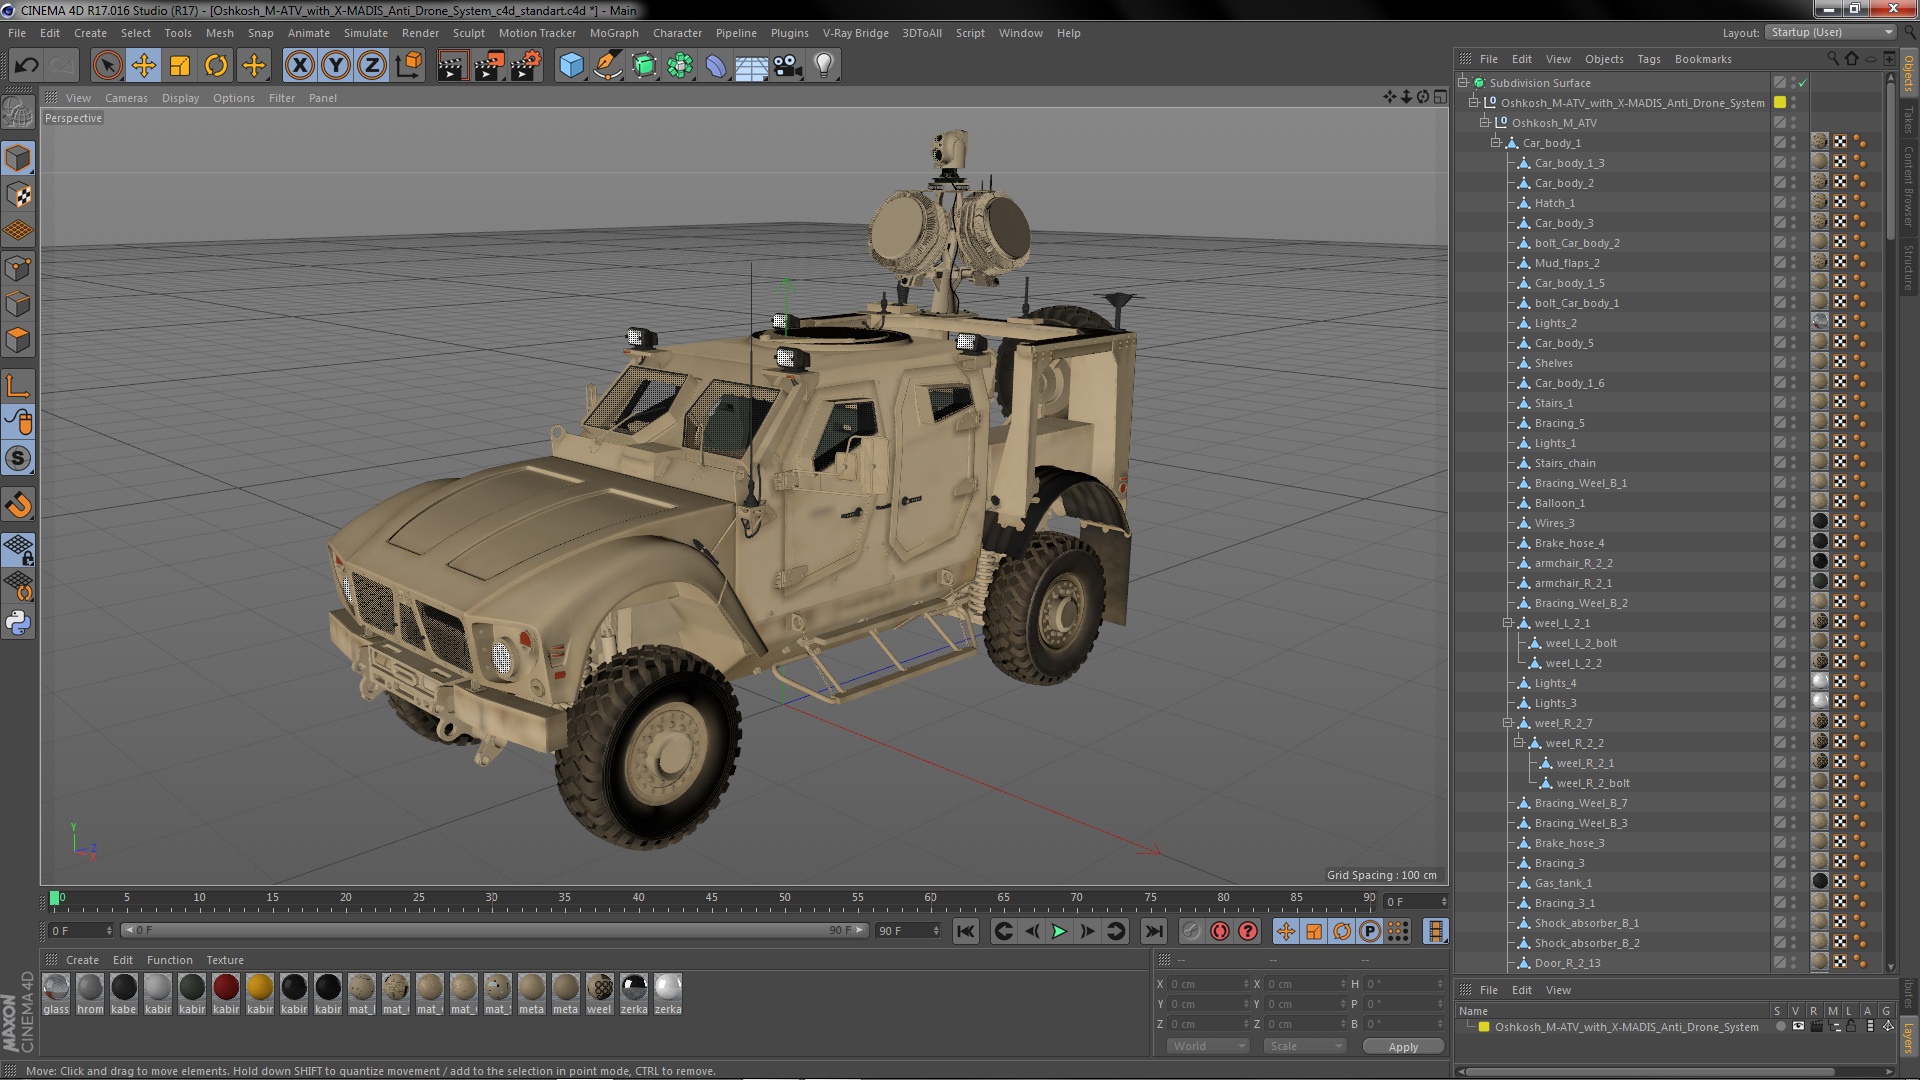The width and height of the screenshot is (1920, 1080).
Task: Add a floor environment object
Action: 751,66
